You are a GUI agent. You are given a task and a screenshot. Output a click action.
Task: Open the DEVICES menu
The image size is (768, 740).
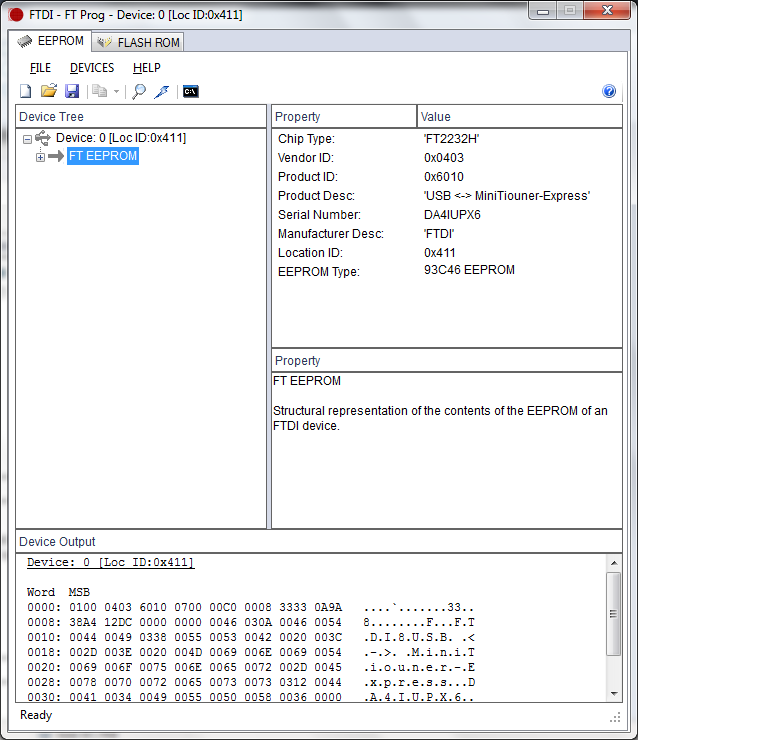[x=92, y=68]
